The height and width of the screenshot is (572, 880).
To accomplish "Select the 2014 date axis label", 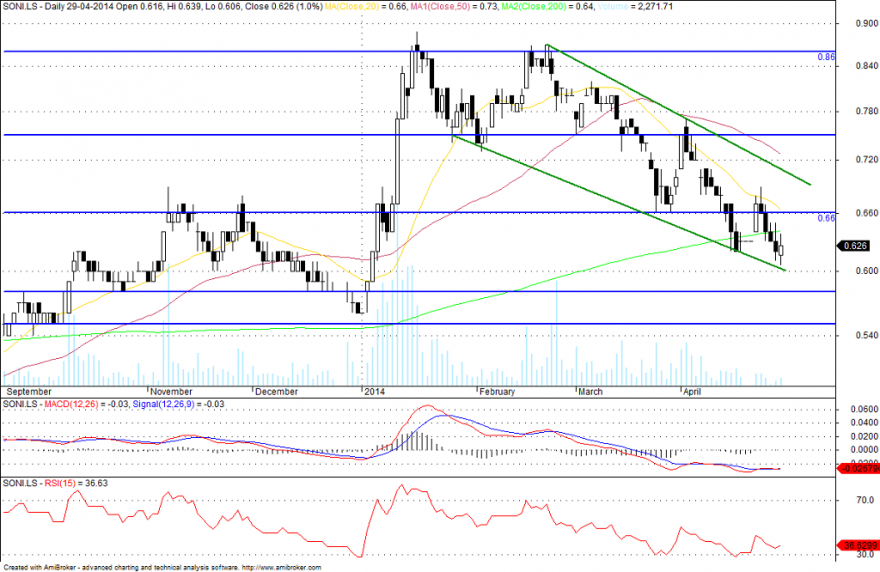I will pyautogui.click(x=374, y=391).
